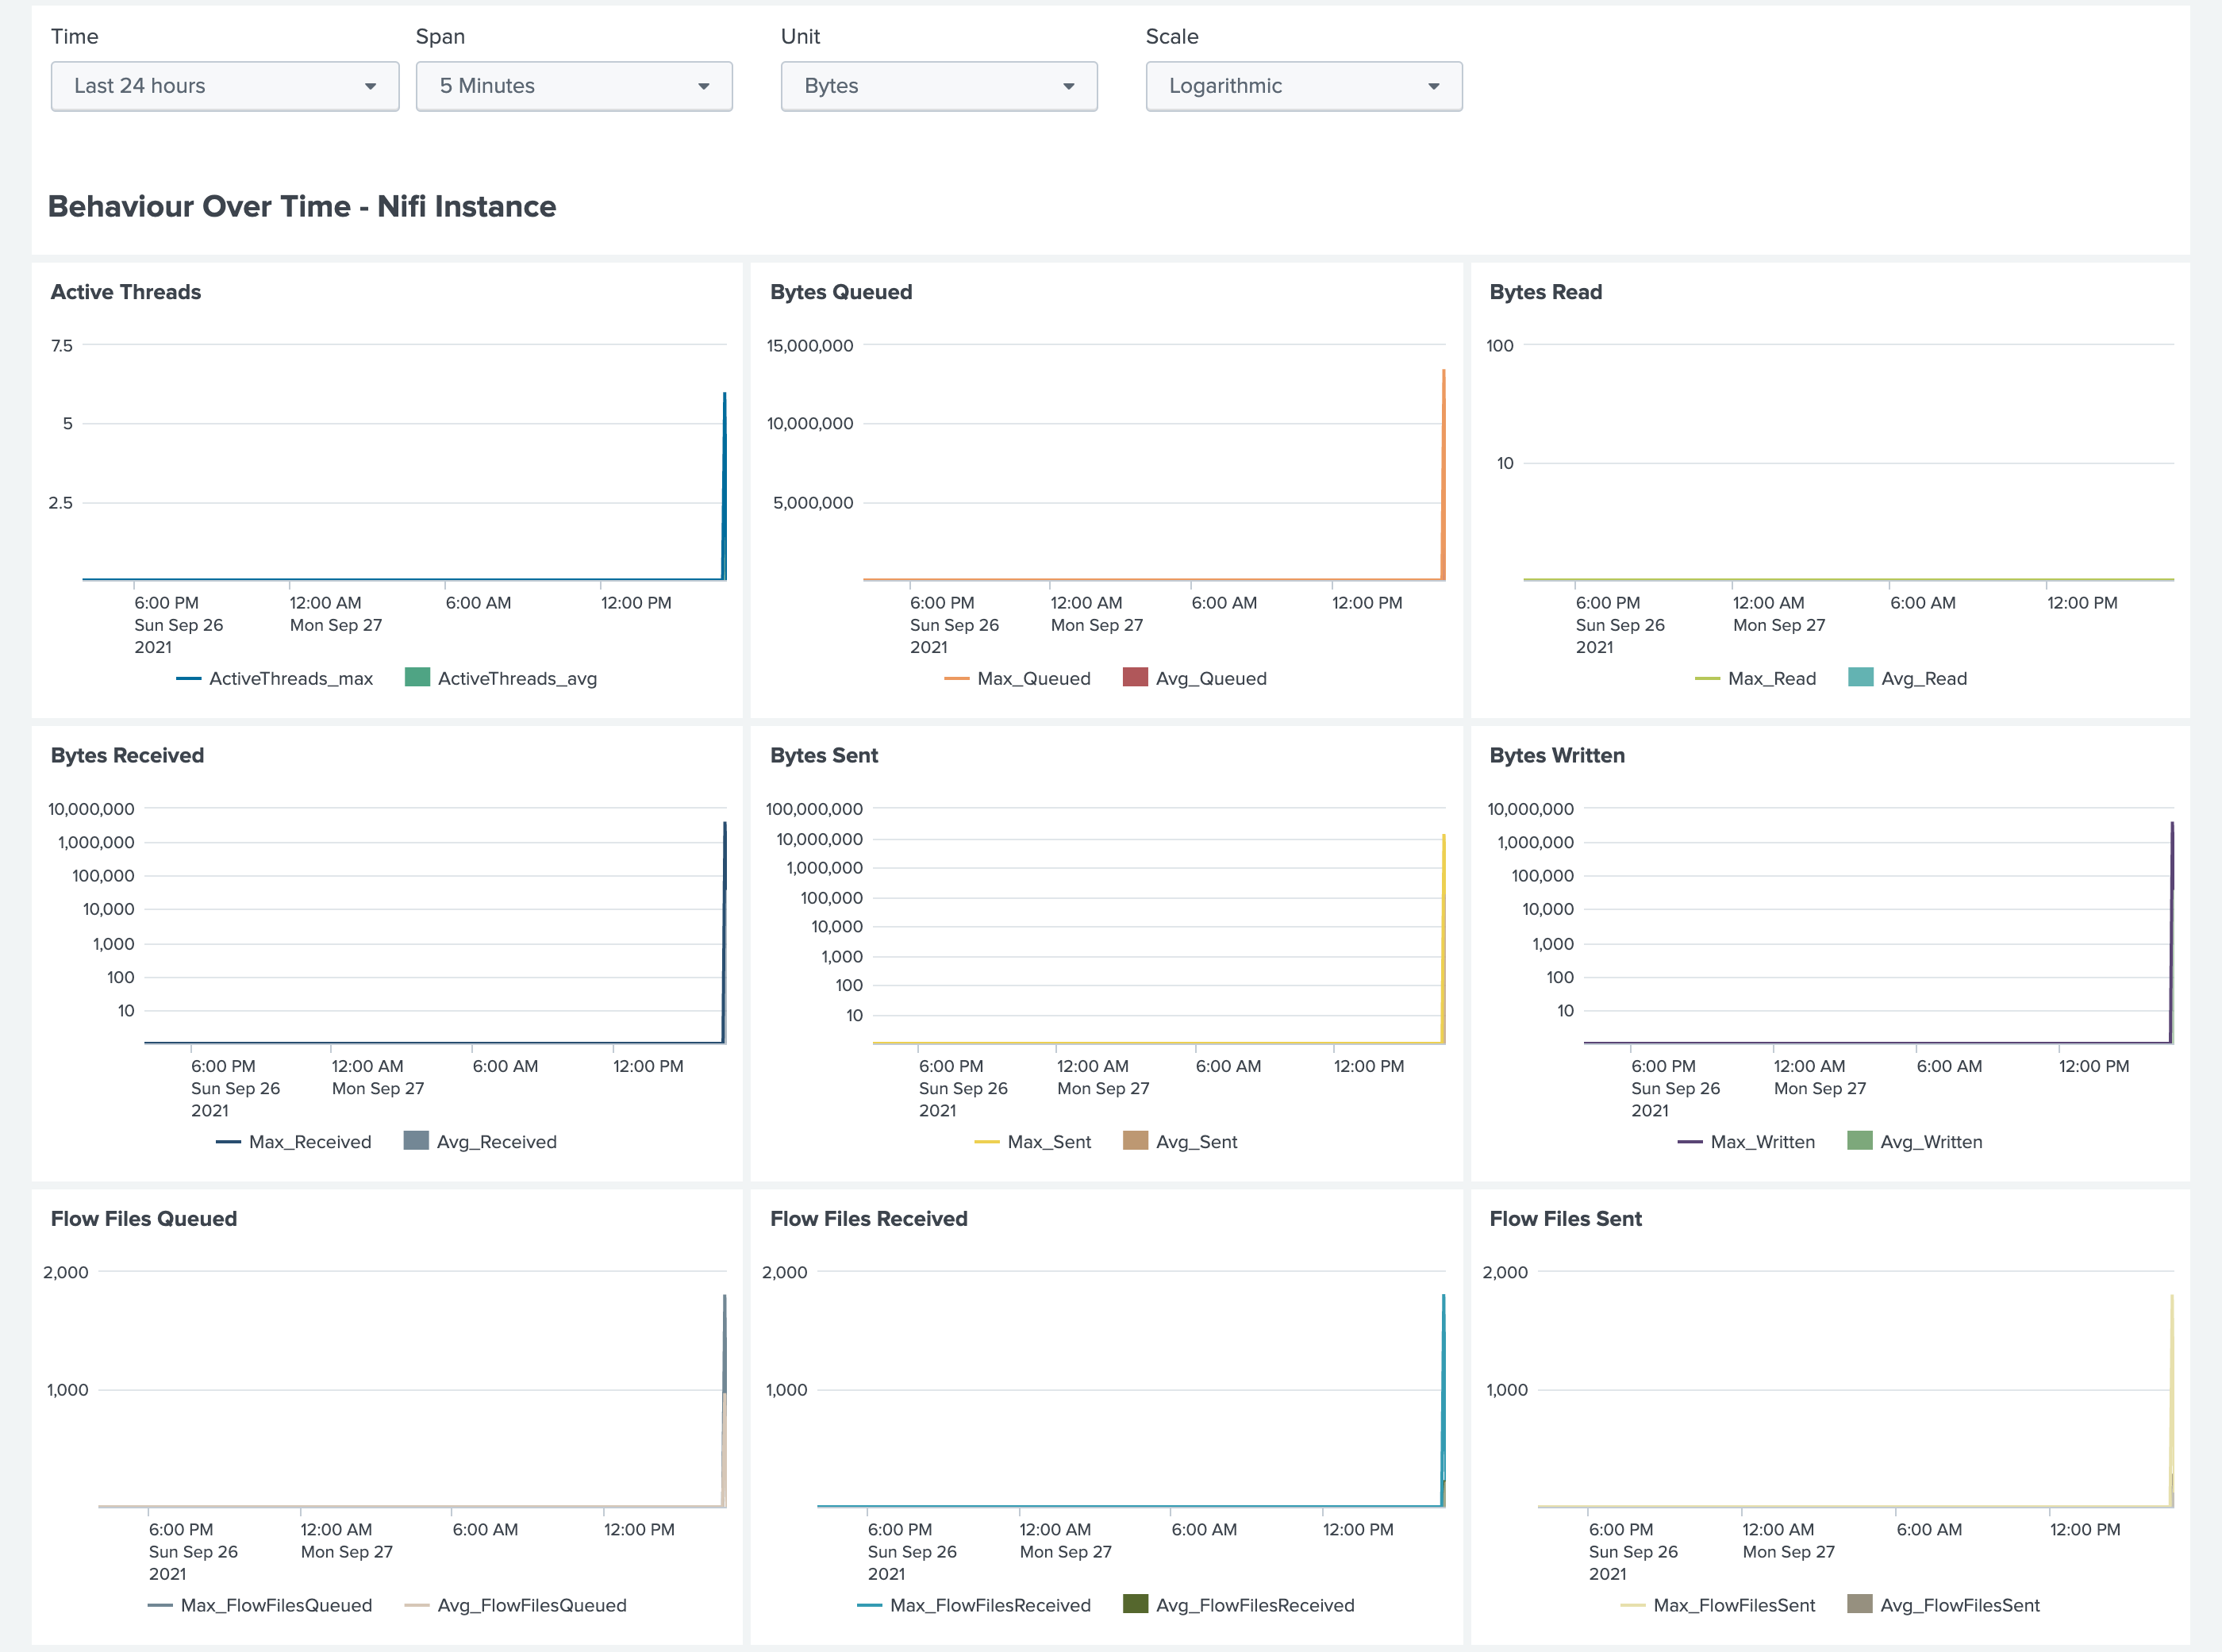Toggle Avg_Read legend entry

tap(1908, 678)
